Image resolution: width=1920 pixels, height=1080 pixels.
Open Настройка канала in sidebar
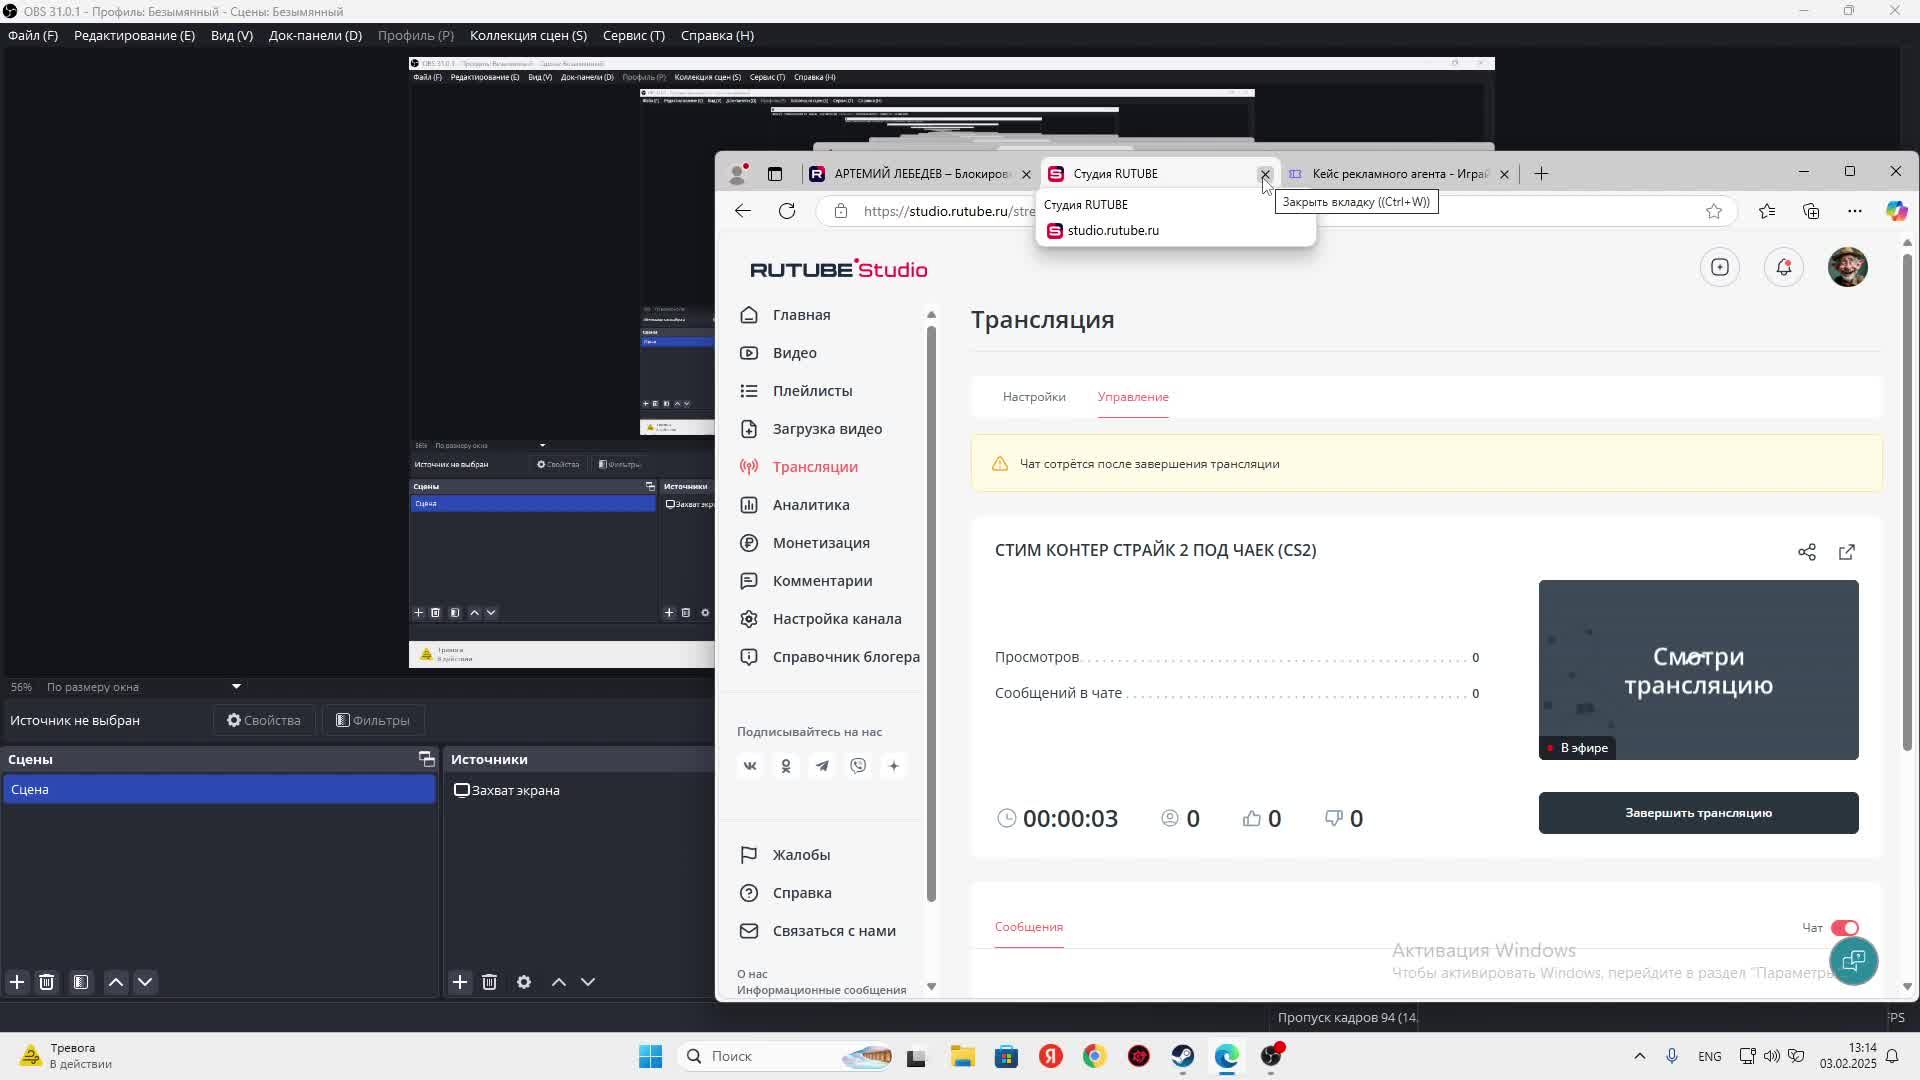(x=836, y=619)
